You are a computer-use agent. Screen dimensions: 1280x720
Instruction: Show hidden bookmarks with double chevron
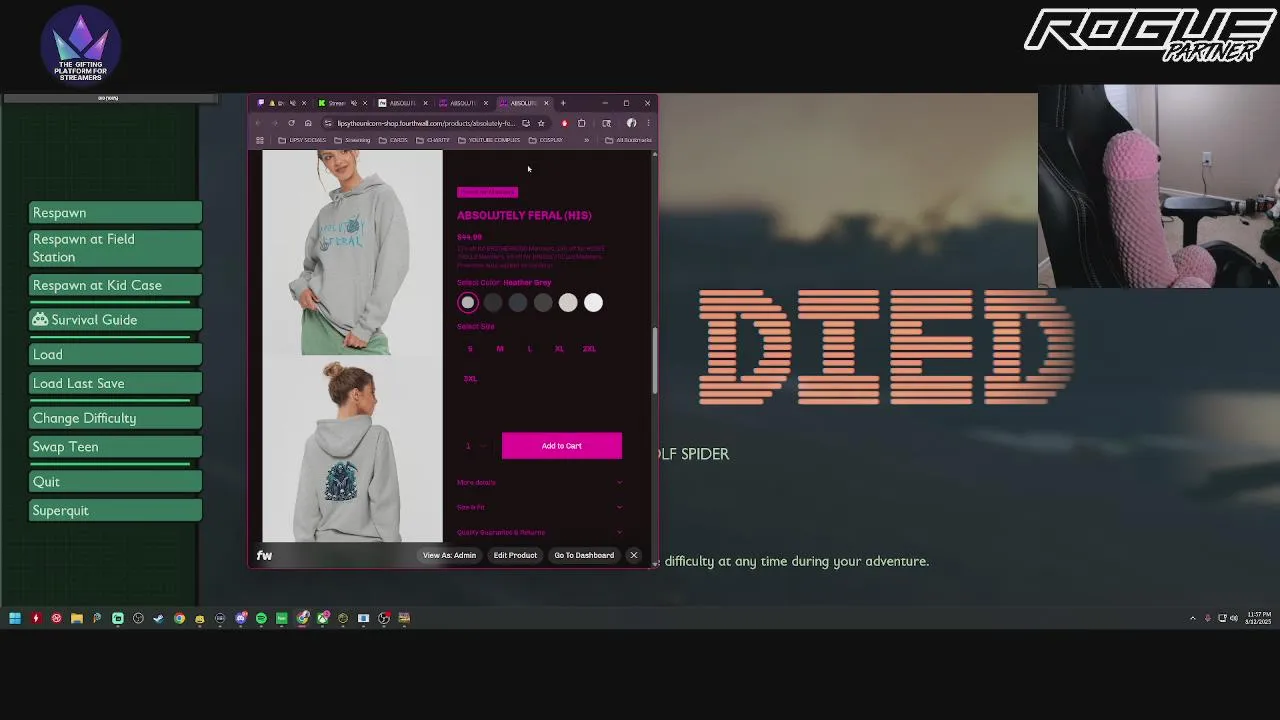(x=586, y=140)
